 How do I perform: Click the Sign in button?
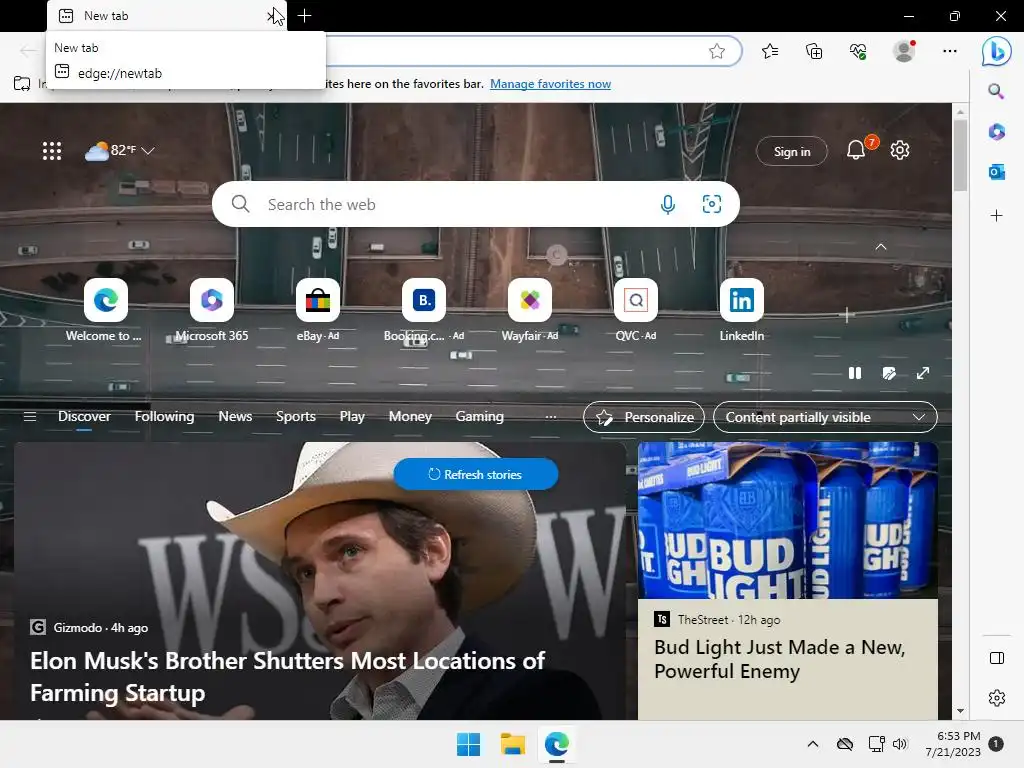pos(792,152)
